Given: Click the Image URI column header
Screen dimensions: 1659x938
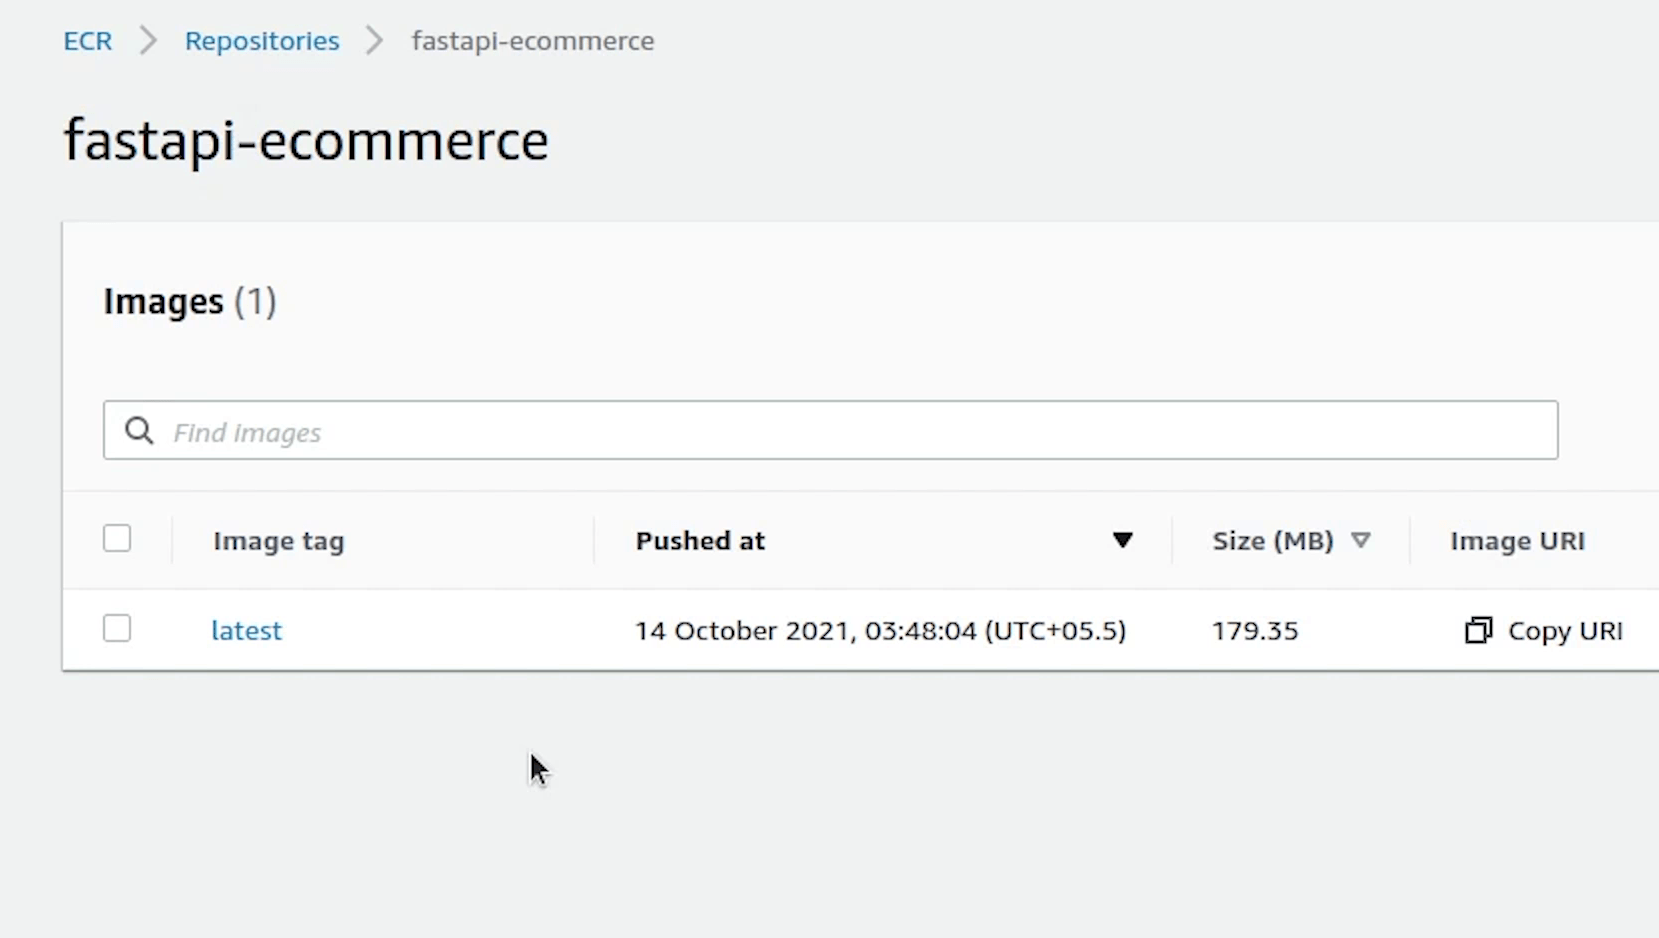Looking at the screenshot, I should pos(1517,541).
